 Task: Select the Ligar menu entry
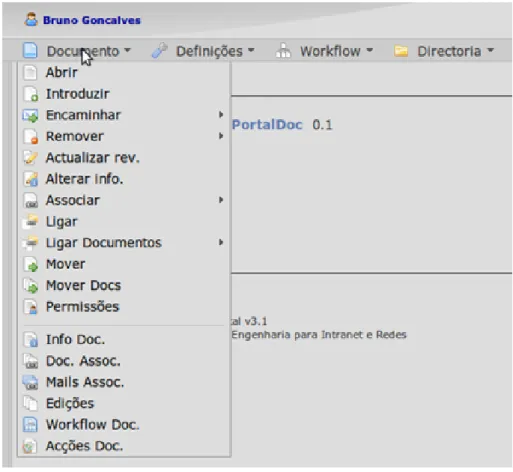coord(124,222)
